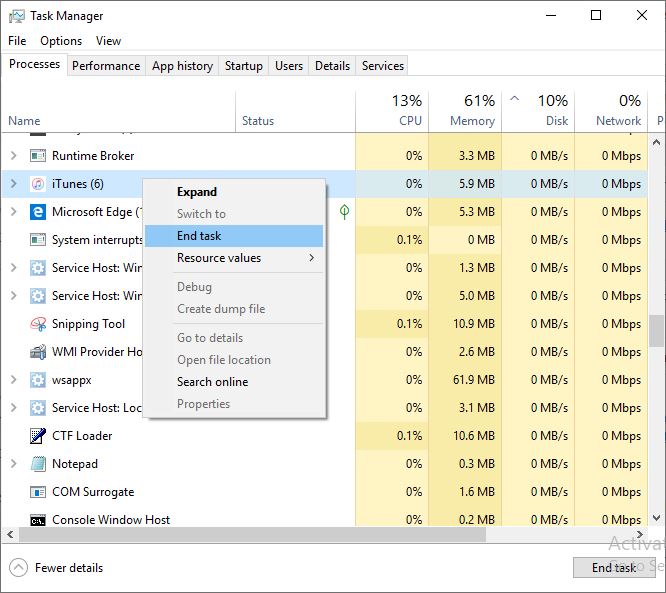Expand the Runtime Broker process group
This screenshot has width=666, height=593.
[14, 156]
